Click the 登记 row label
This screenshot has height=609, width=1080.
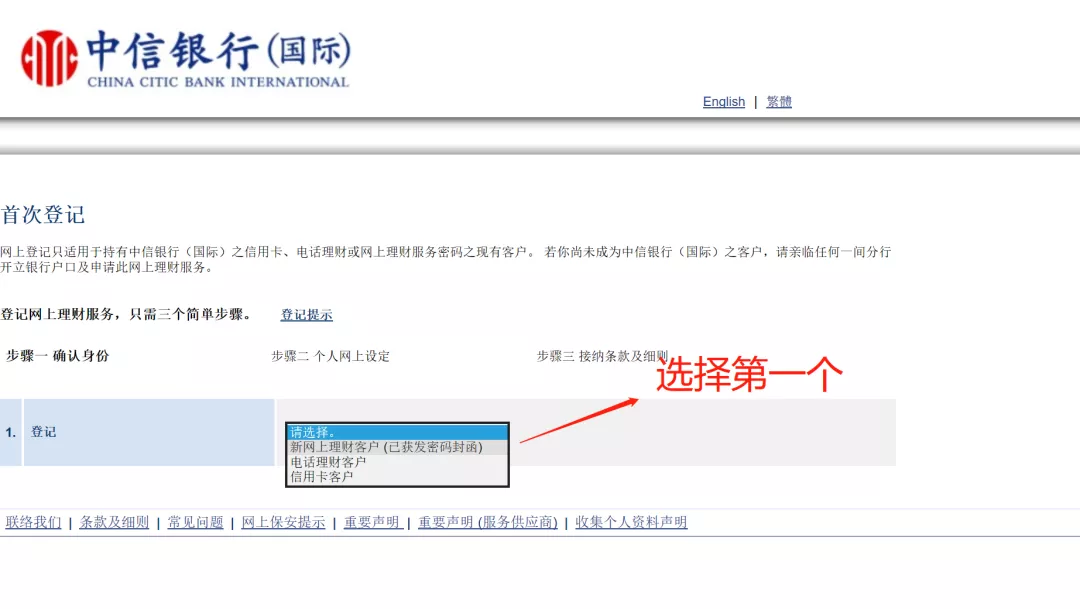tap(43, 432)
